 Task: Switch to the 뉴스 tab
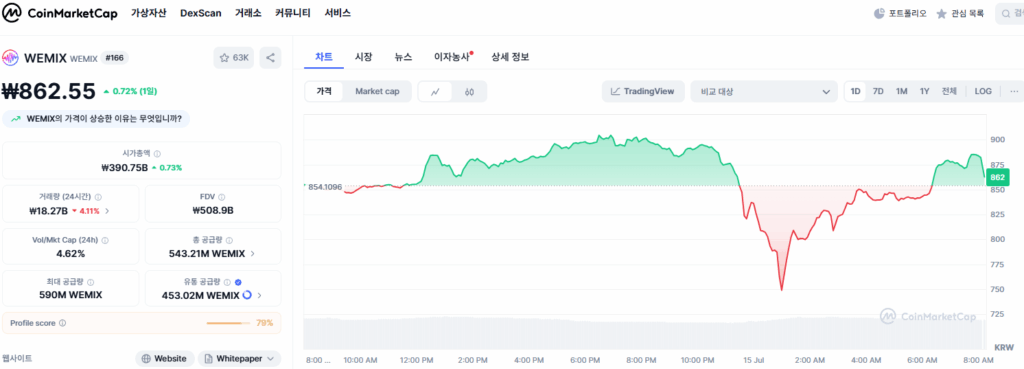click(x=403, y=57)
